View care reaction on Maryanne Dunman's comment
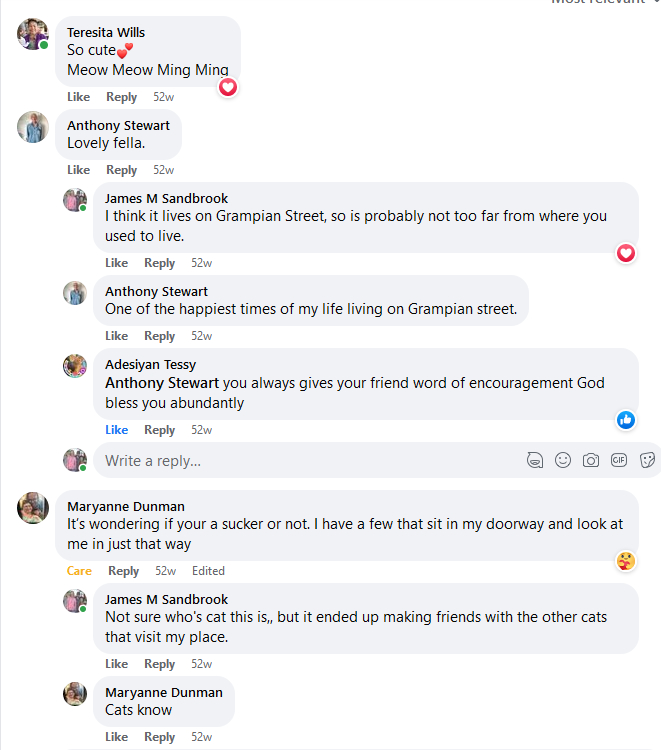The height and width of the screenshot is (750, 661). [626, 561]
